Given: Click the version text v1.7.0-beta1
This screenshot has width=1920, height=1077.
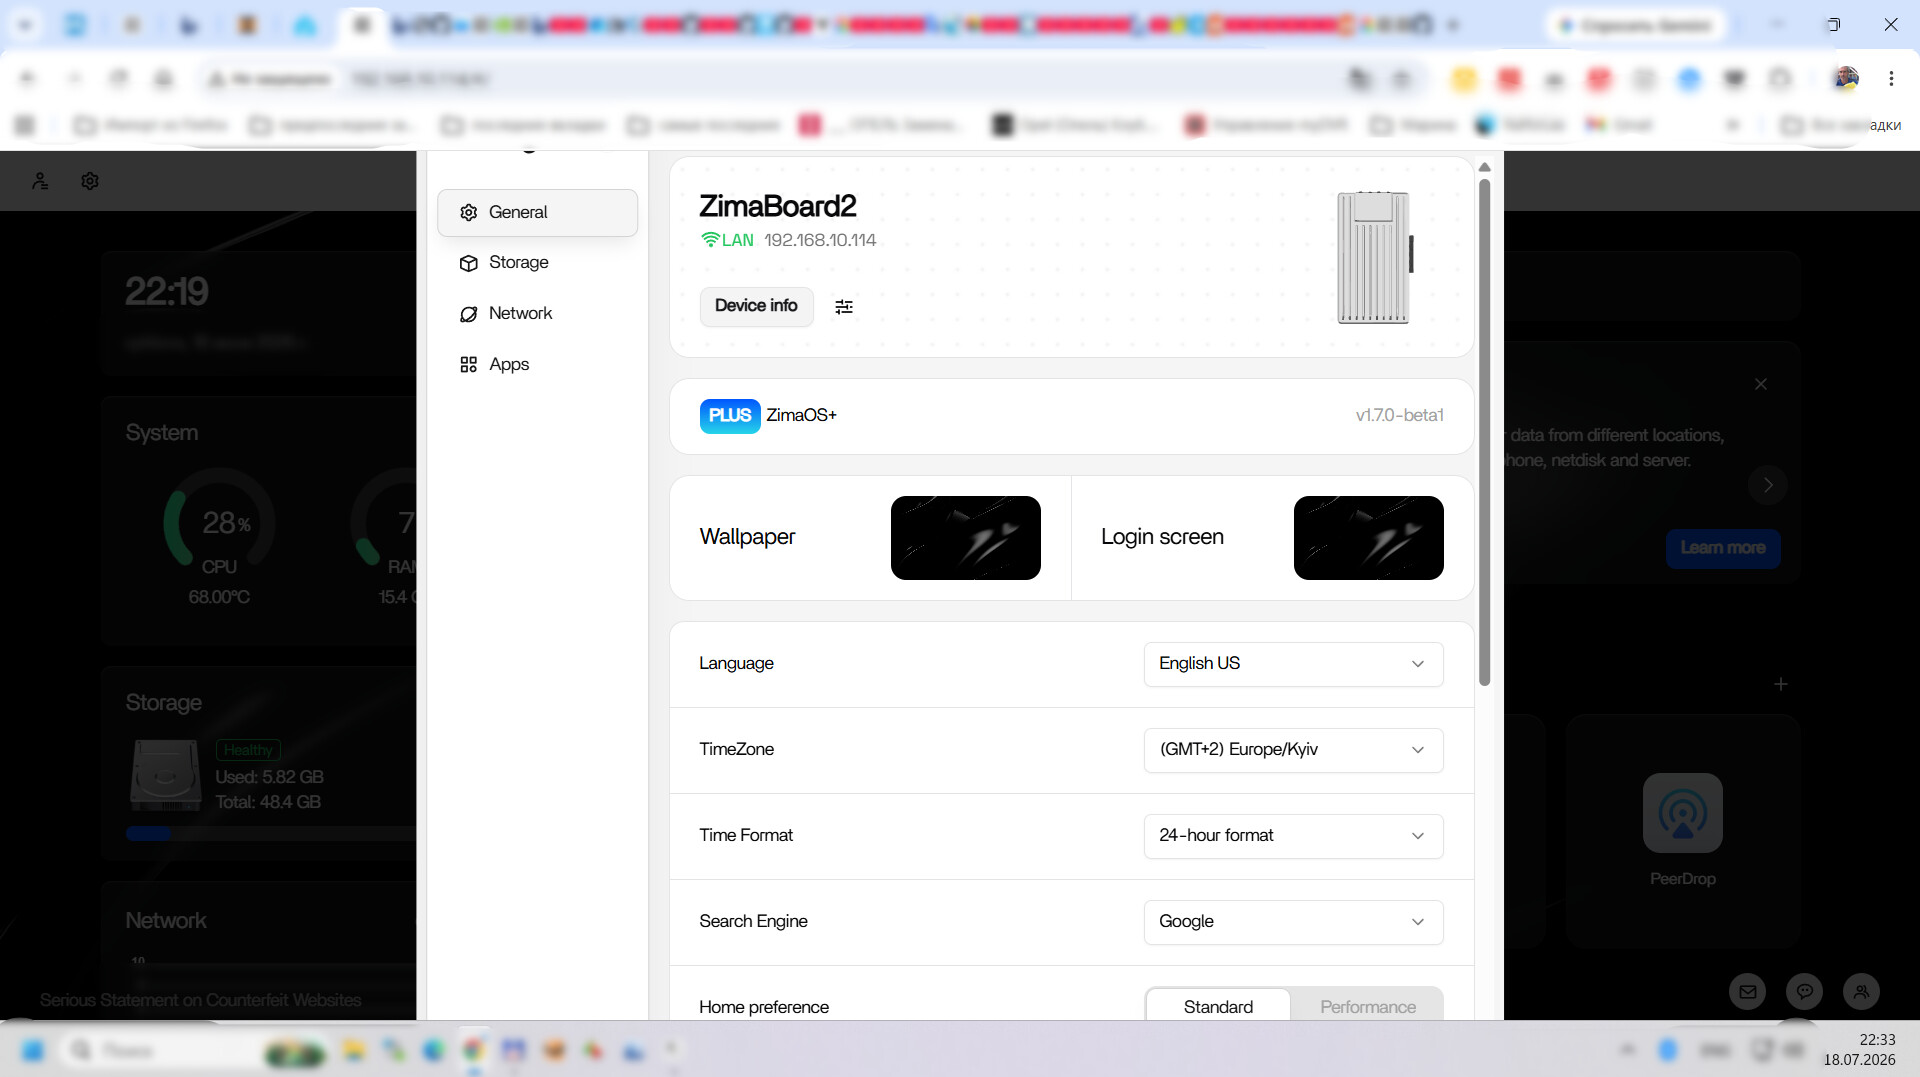Looking at the screenshot, I should [1399, 416].
